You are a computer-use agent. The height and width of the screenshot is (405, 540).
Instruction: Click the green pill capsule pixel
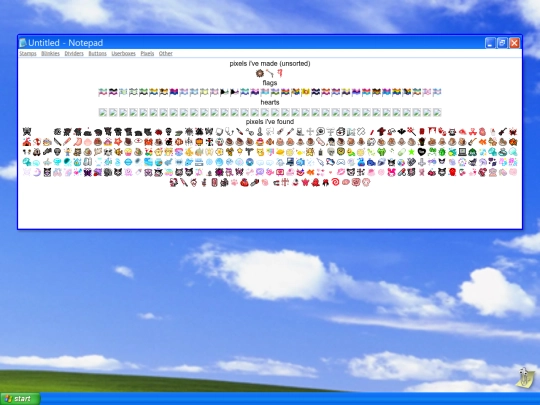(402, 152)
